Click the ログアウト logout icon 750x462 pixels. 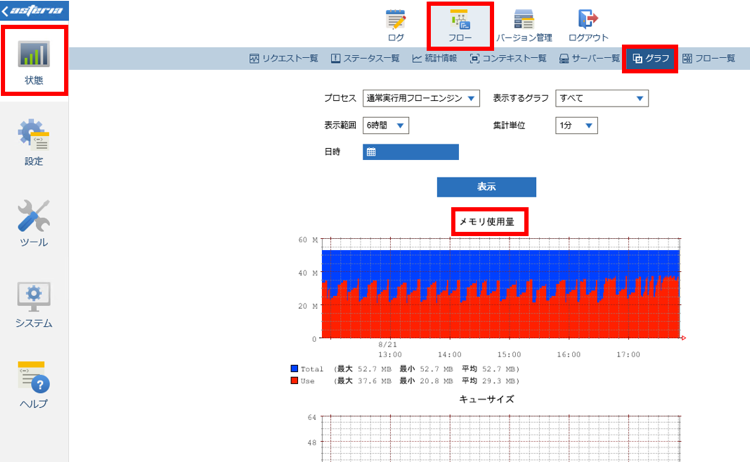coord(588,25)
